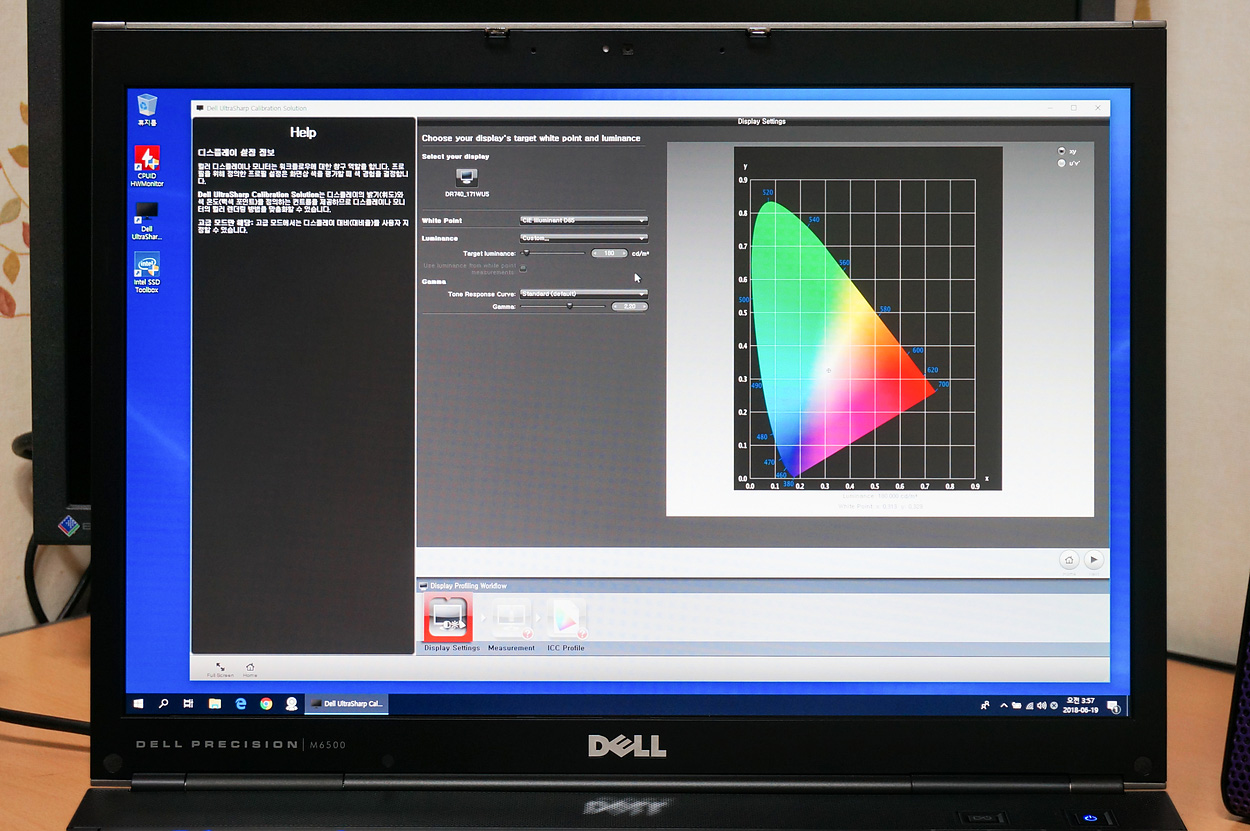Image resolution: width=1250 pixels, height=831 pixels.
Task: Toggle Use luminance from white point checkbox
Action: [x=522, y=268]
